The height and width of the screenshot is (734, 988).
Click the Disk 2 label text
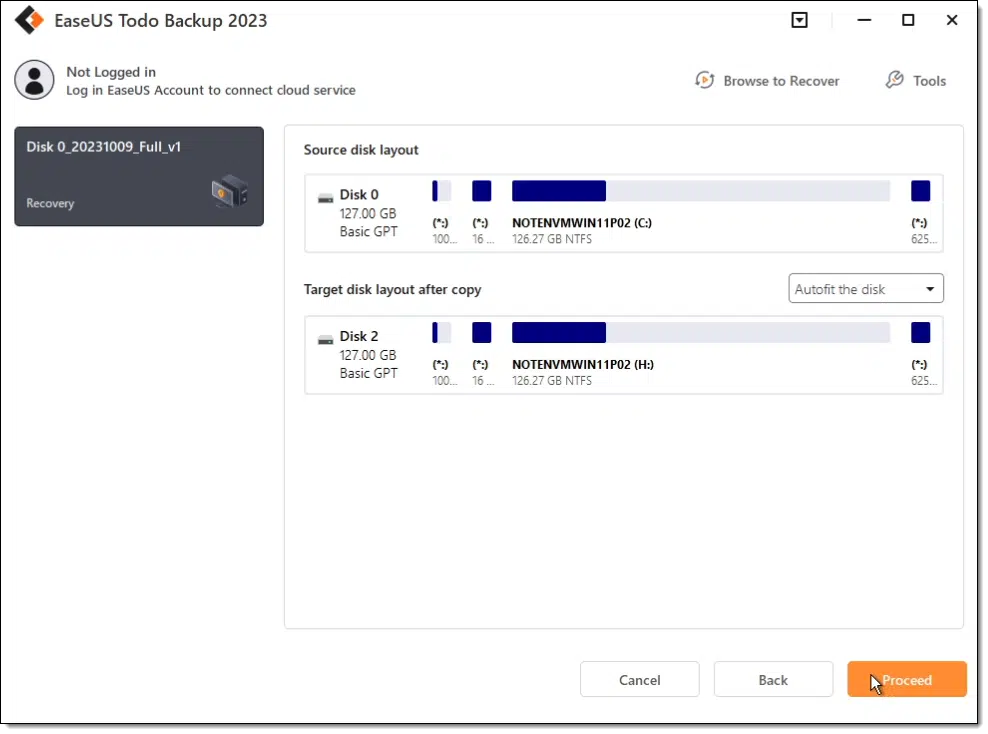pos(361,338)
